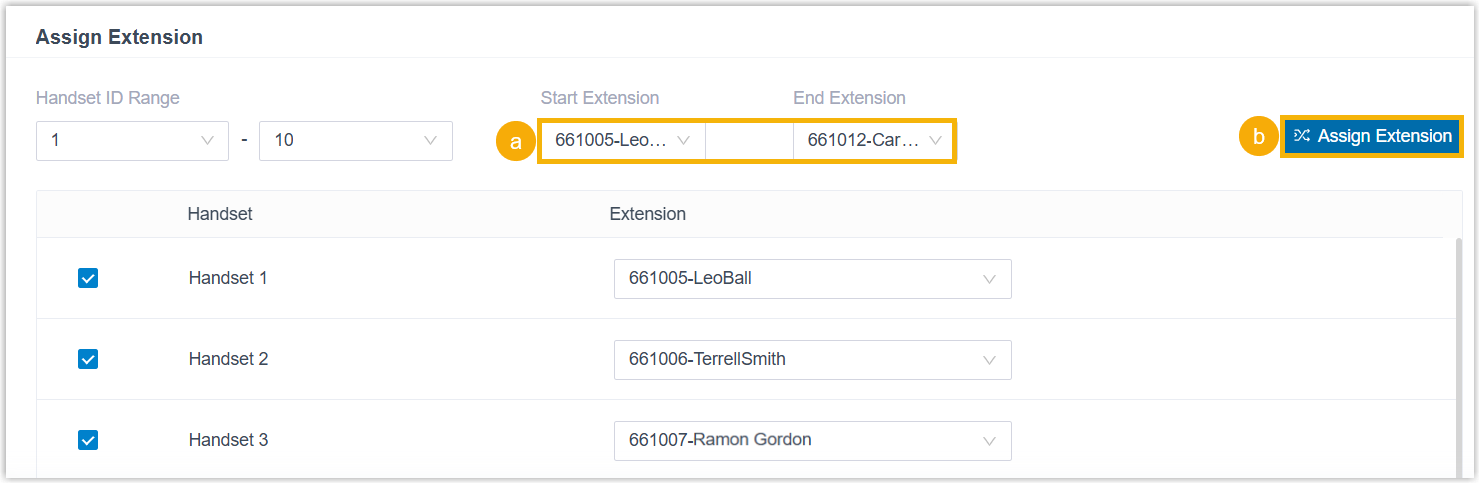
Task: Expand the 661005-LeoBall extension dropdown
Action: coord(811,279)
